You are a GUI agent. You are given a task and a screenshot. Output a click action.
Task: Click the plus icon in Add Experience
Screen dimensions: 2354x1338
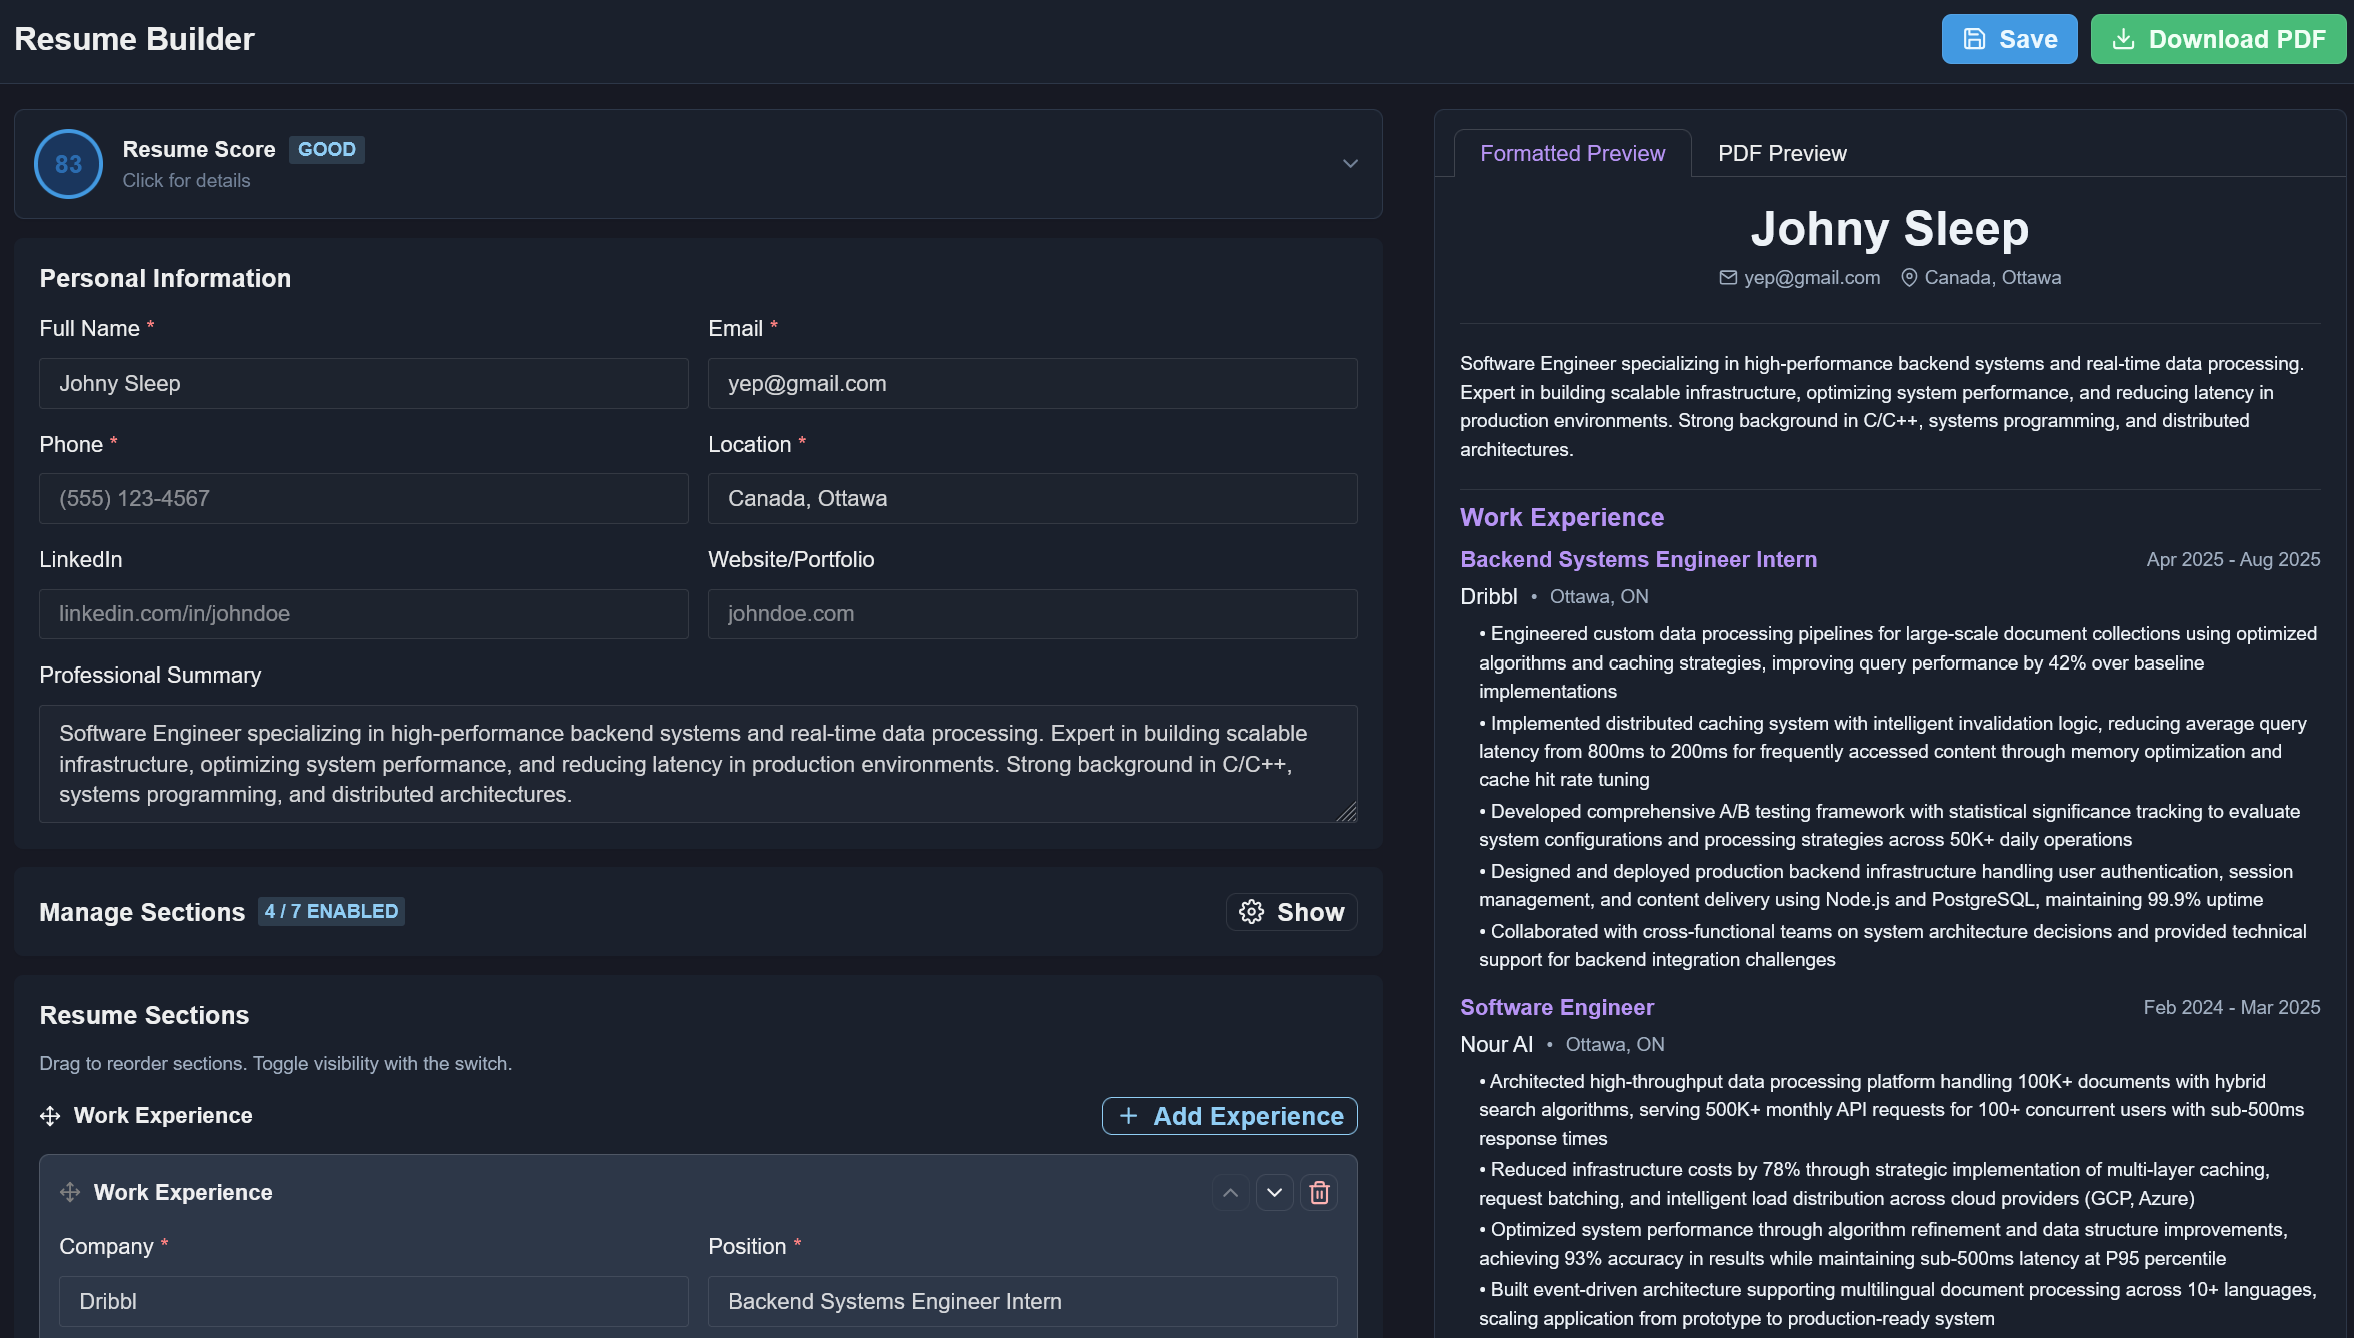pos(1128,1115)
